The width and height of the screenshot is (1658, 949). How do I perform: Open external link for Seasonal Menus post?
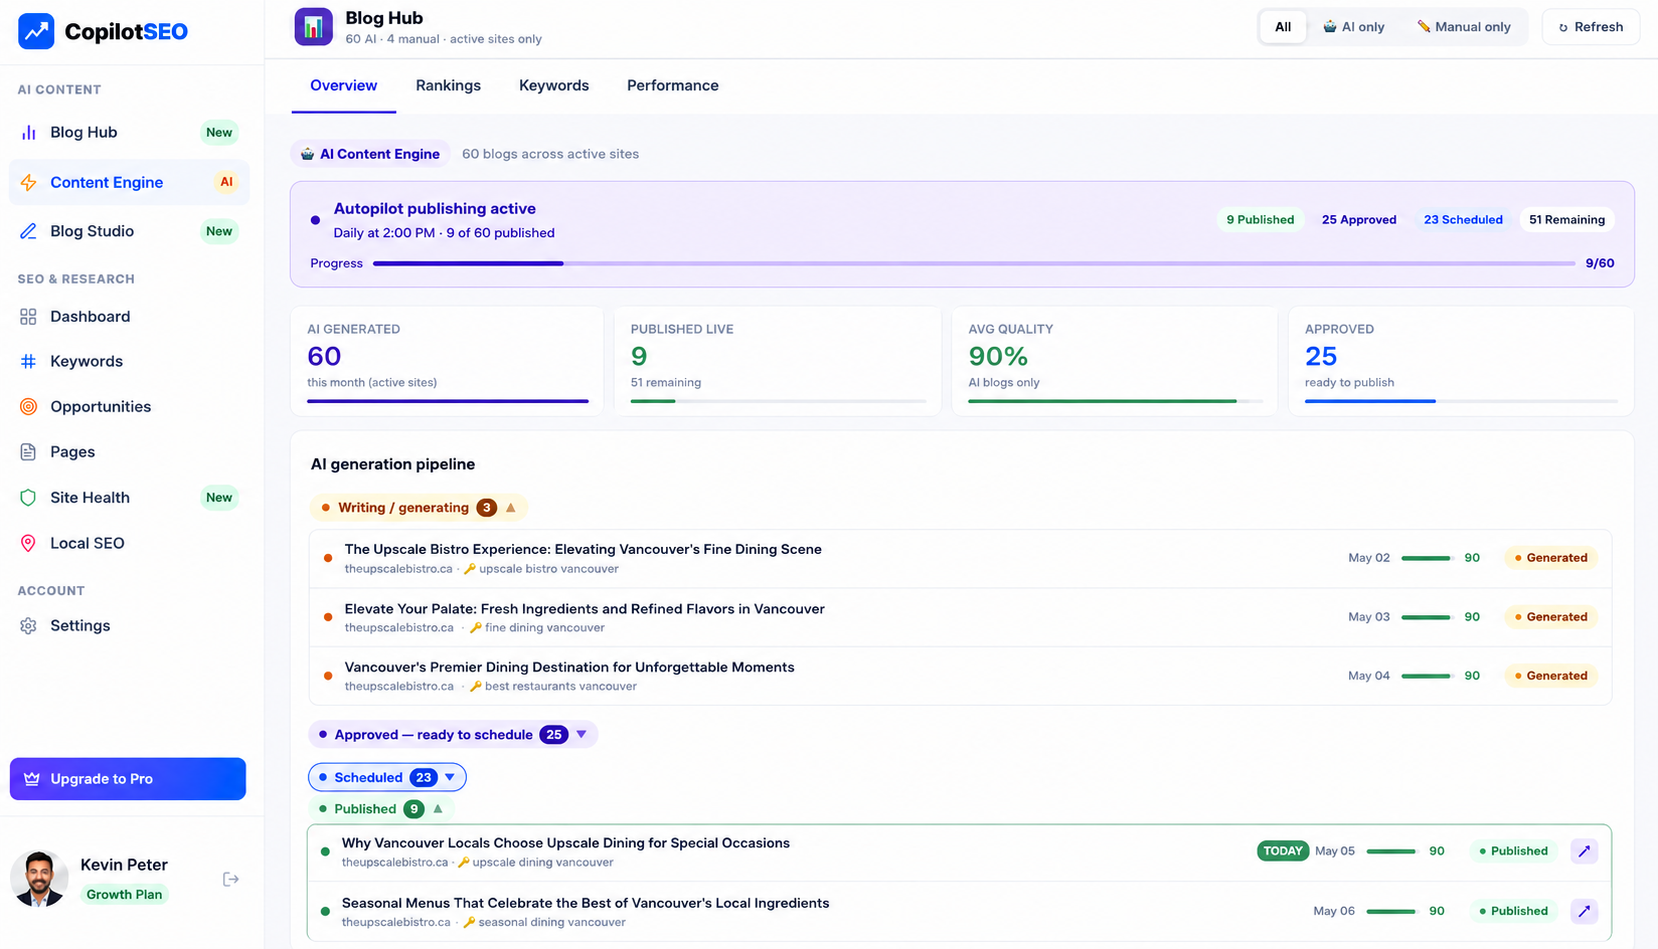[x=1584, y=911]
